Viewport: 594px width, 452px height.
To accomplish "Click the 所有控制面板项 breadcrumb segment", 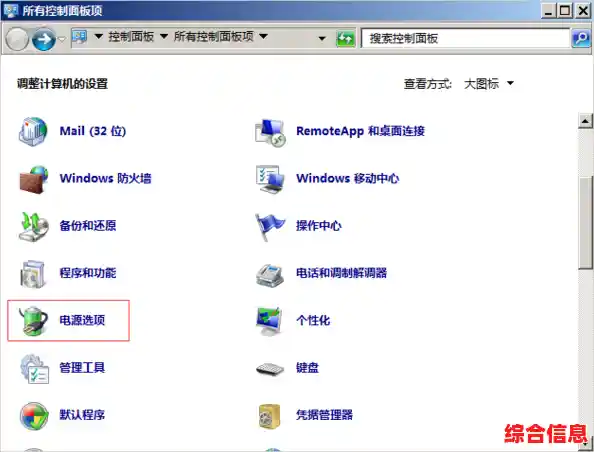I will tap(214, 37).
